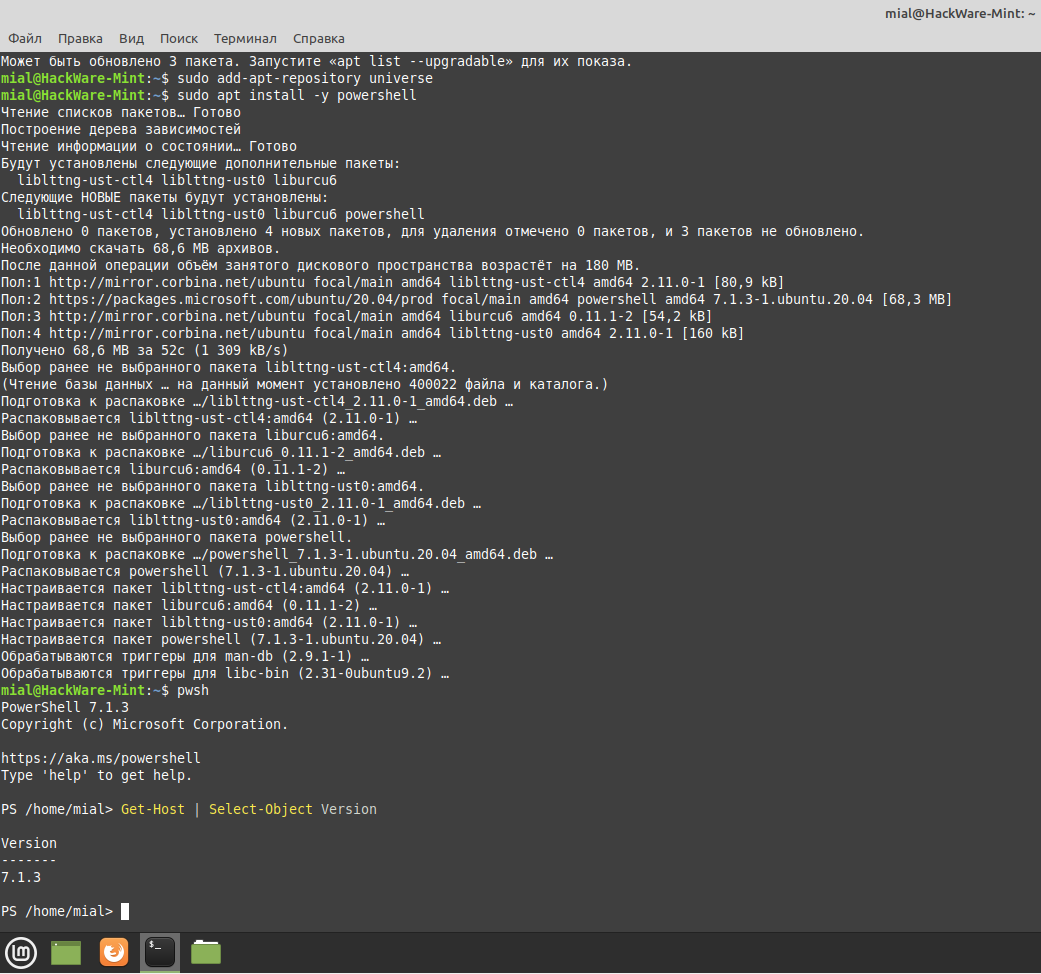
Task: Click 'Подготовка к распаковке …/powershell_7.1.3-1' line
Action: click(277, 554)
